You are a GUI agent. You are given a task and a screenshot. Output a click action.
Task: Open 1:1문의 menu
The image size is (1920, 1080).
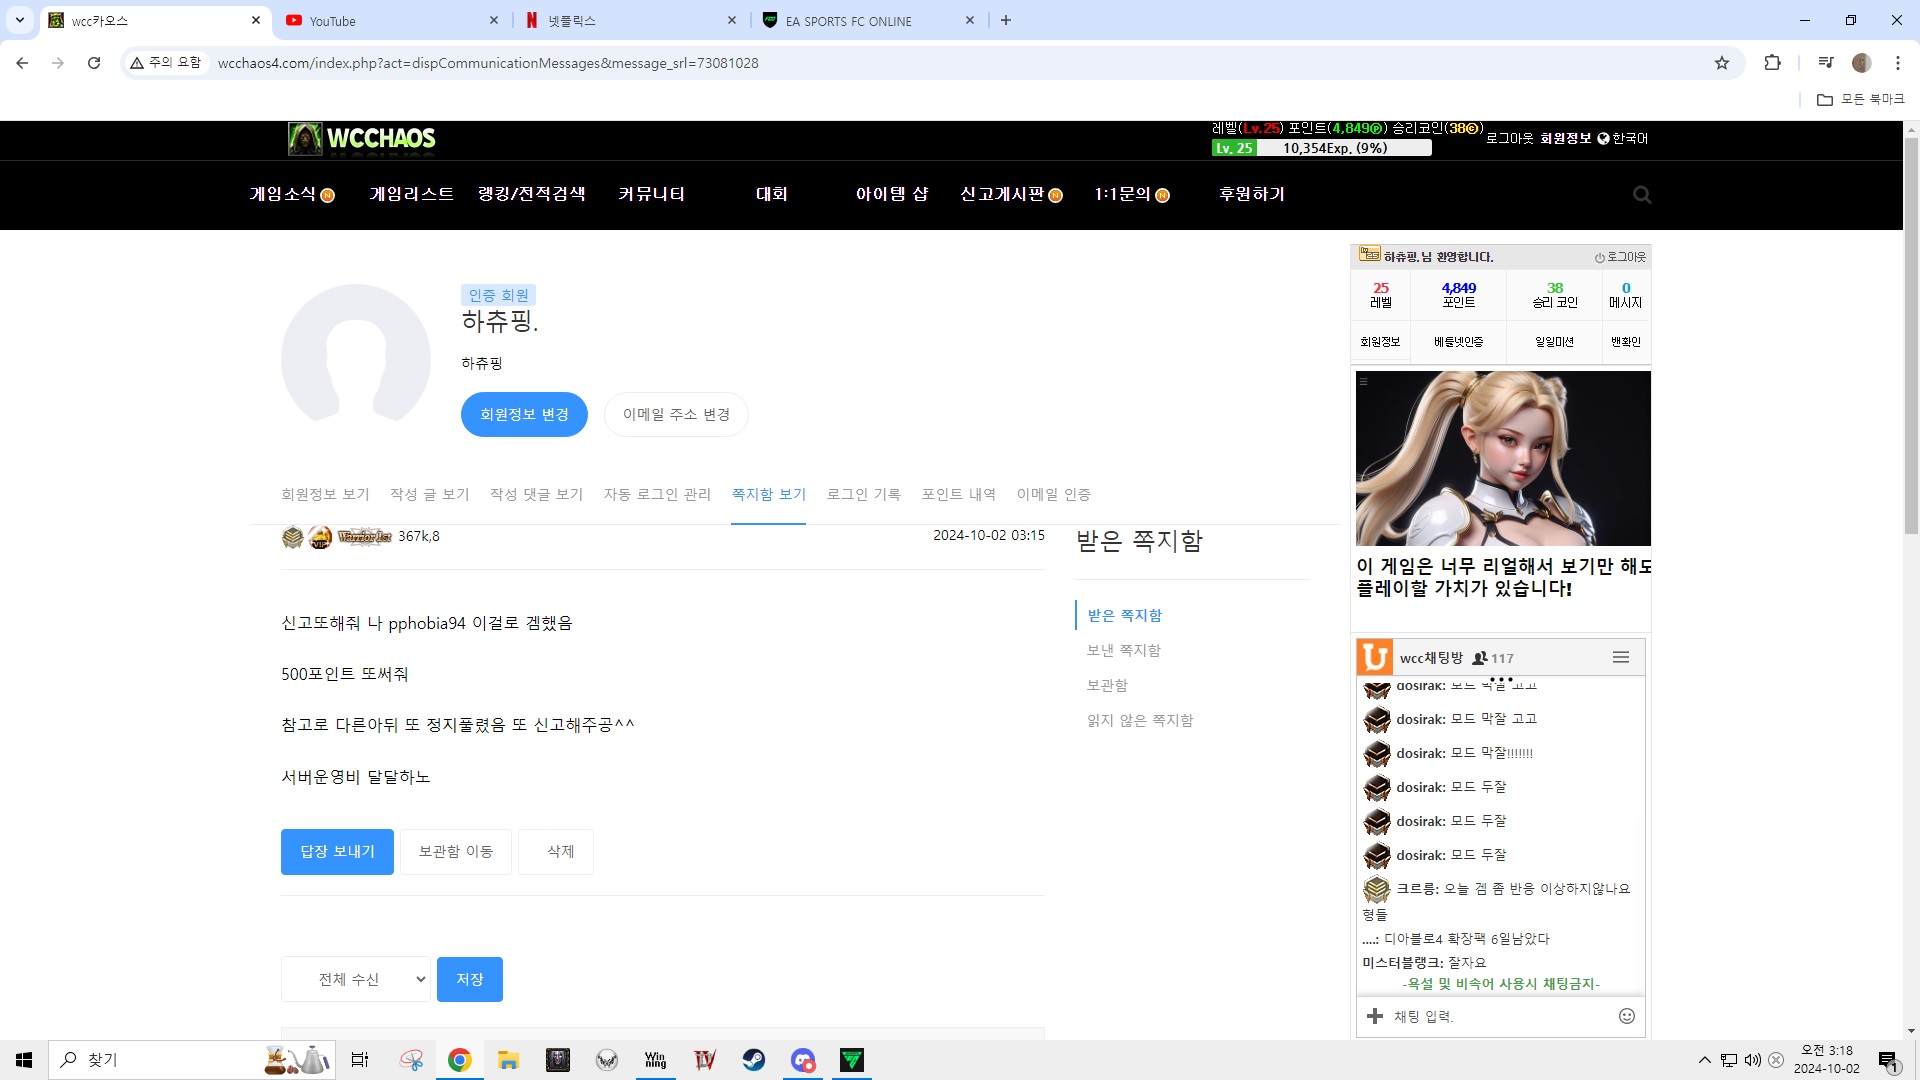[x=1131, y=194]
